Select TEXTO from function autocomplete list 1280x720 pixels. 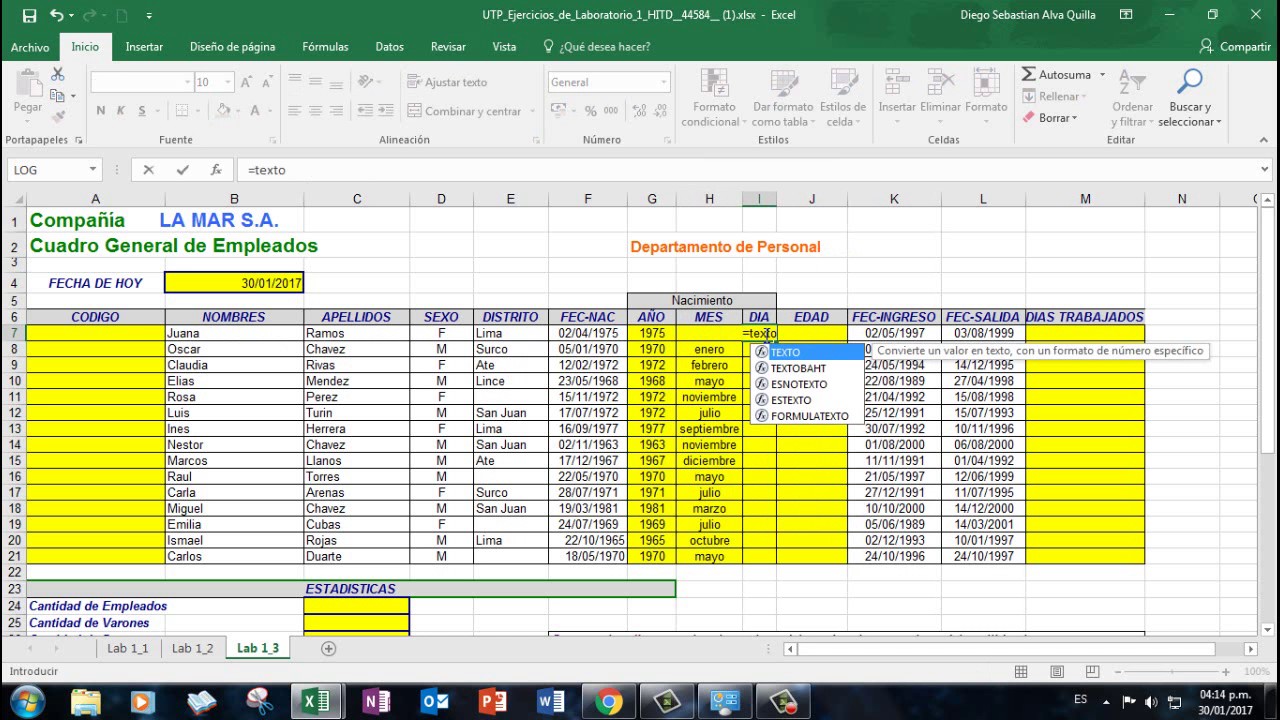(x=807, y=352)
